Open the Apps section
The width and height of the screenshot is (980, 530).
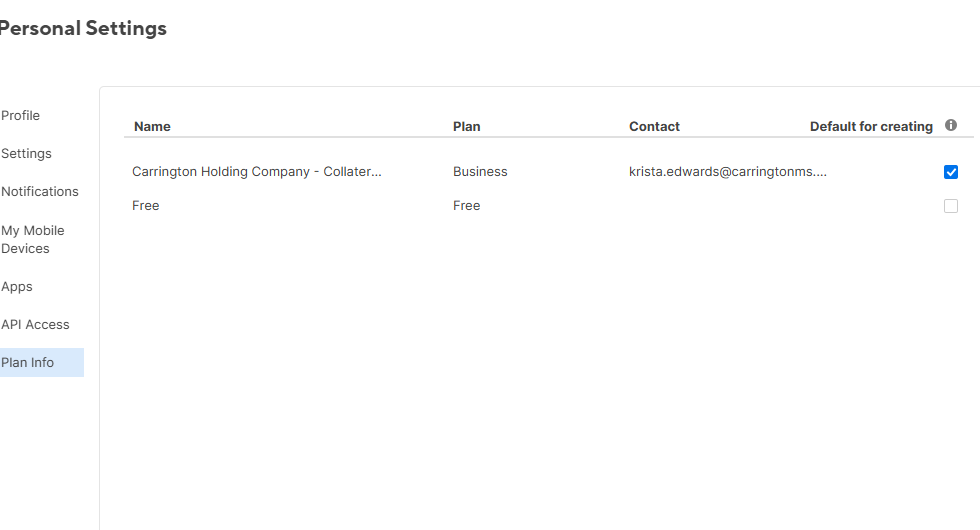click(x=17, y=287)
